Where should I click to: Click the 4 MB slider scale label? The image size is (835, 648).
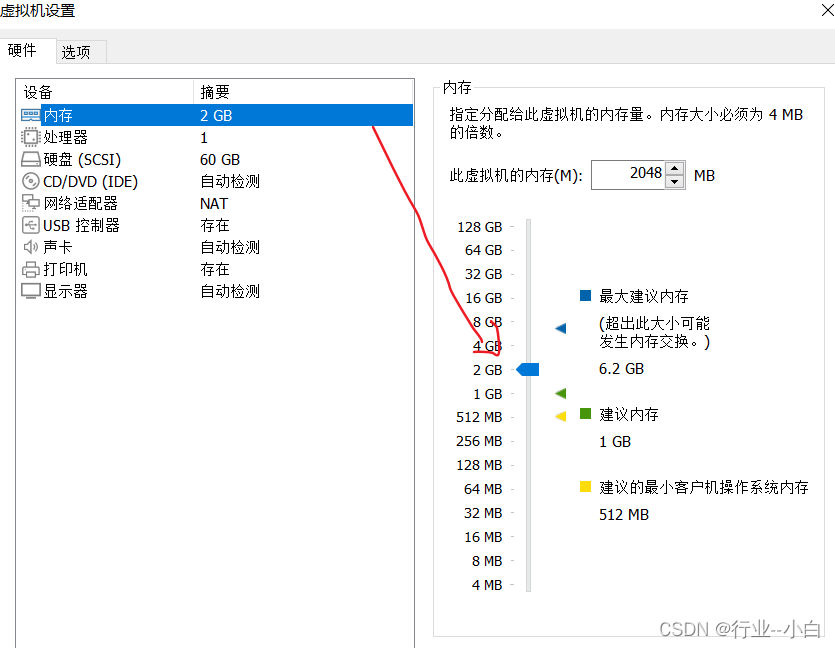[x=487, y=585]
